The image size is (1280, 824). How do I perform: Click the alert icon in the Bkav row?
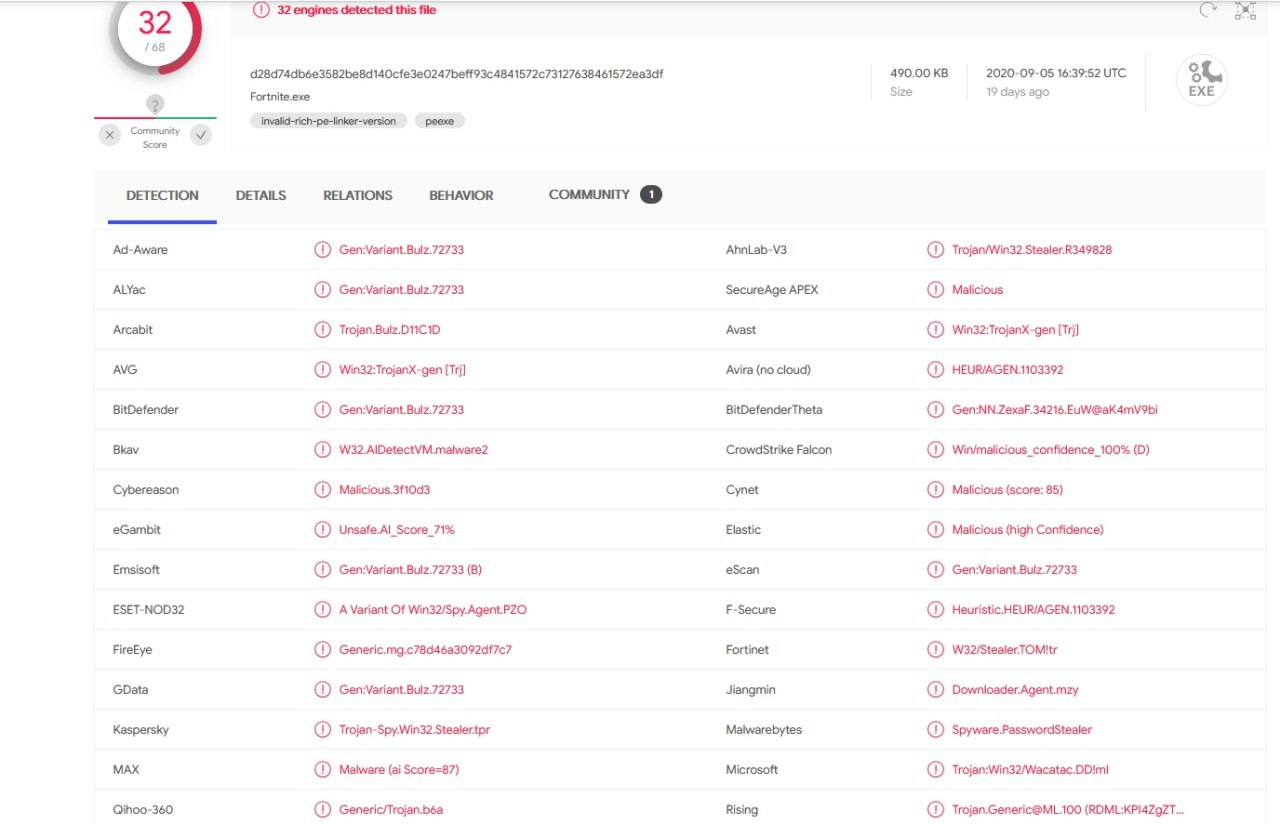(x=322, y=450)
